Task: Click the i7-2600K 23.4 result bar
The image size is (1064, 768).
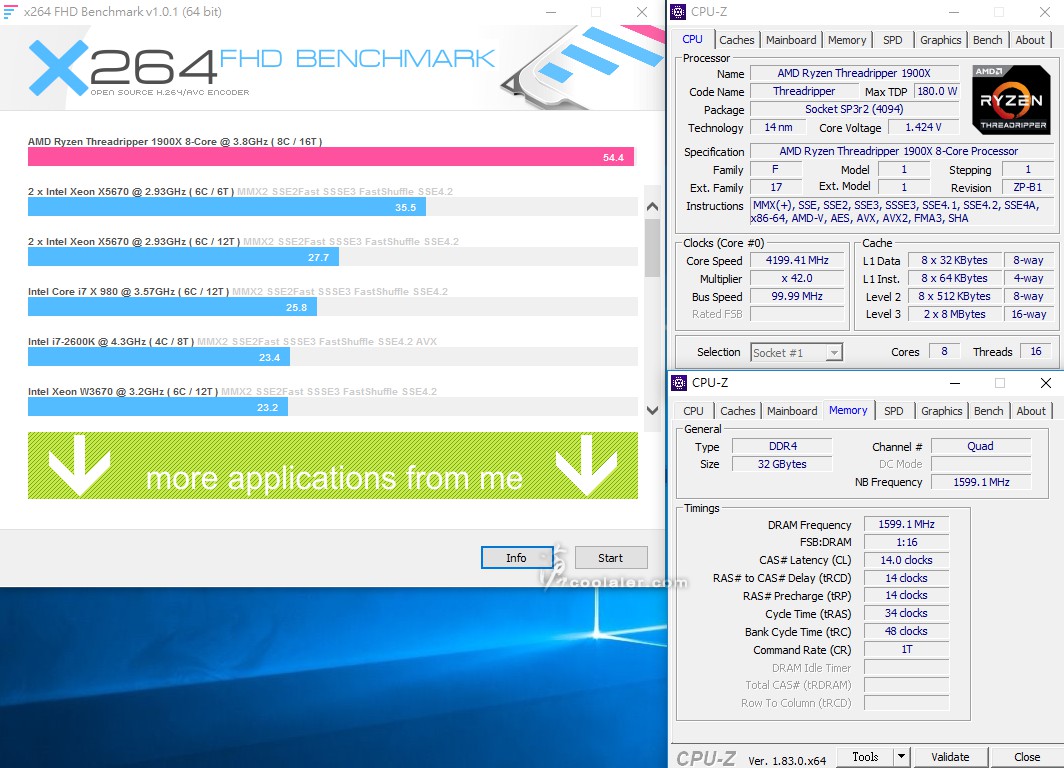Action: point(159,358)
